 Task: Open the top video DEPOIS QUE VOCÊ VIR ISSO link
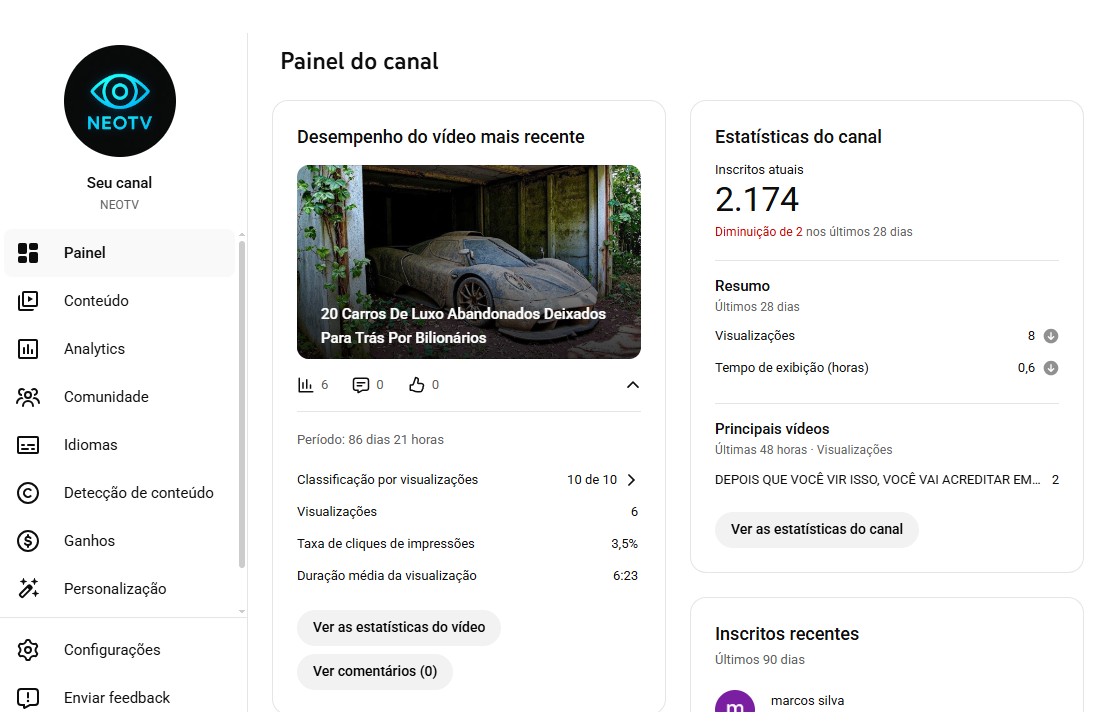tap(878, 480)
